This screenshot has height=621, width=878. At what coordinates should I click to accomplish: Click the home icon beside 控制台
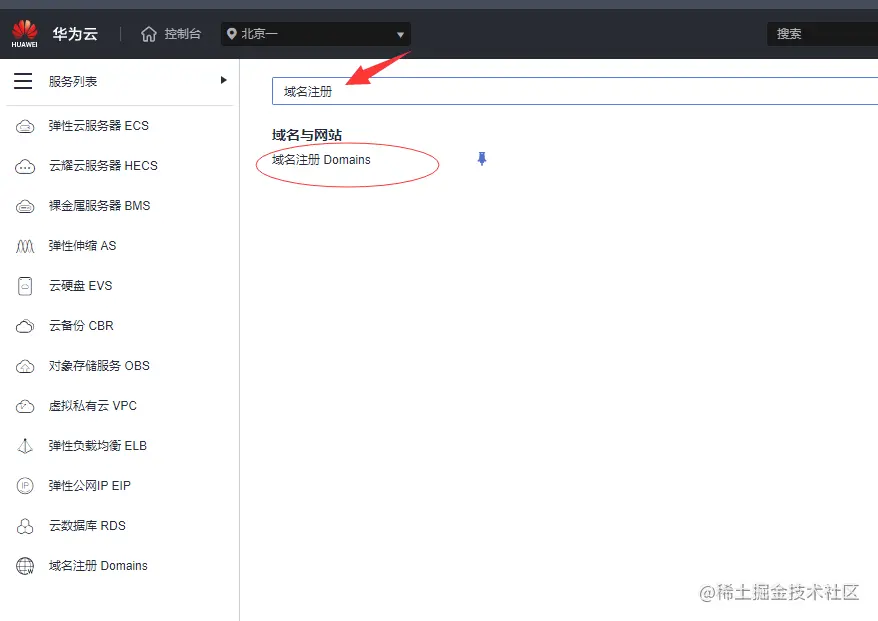pos(149,34)
